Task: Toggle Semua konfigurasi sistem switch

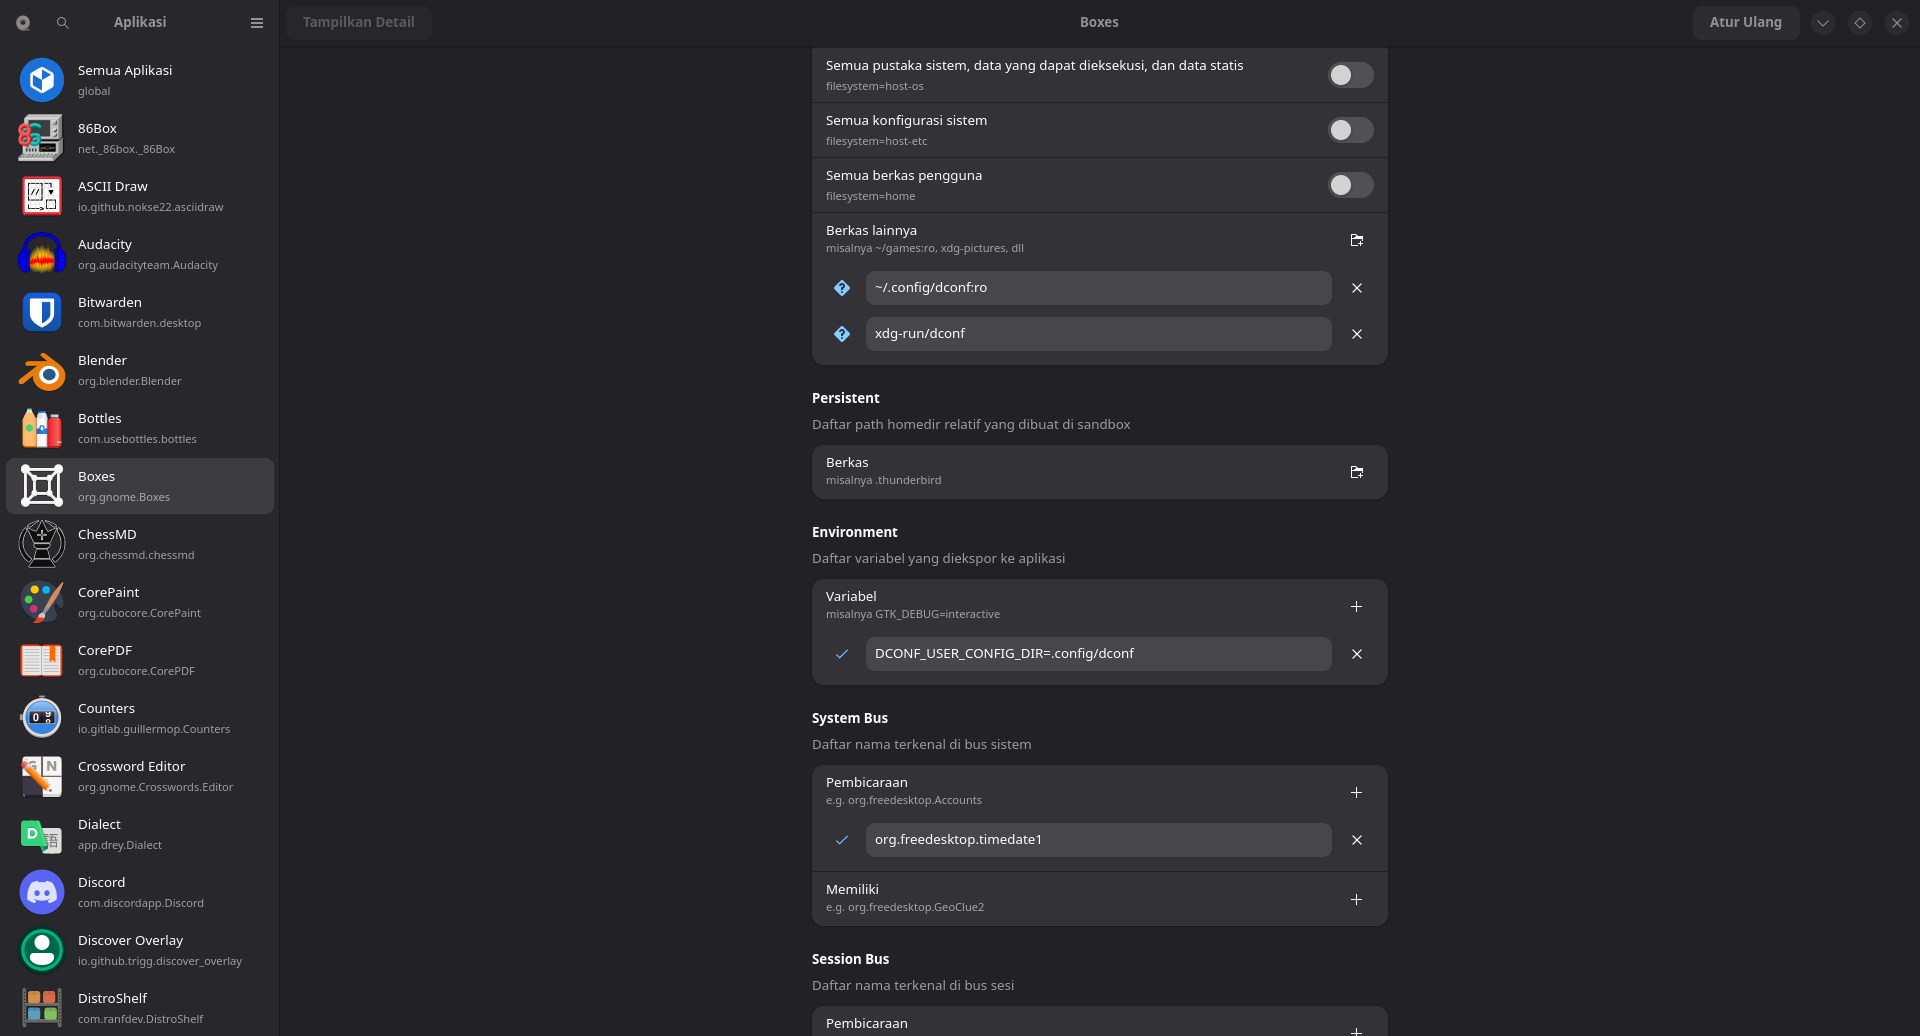Action: coord(1350,130)
